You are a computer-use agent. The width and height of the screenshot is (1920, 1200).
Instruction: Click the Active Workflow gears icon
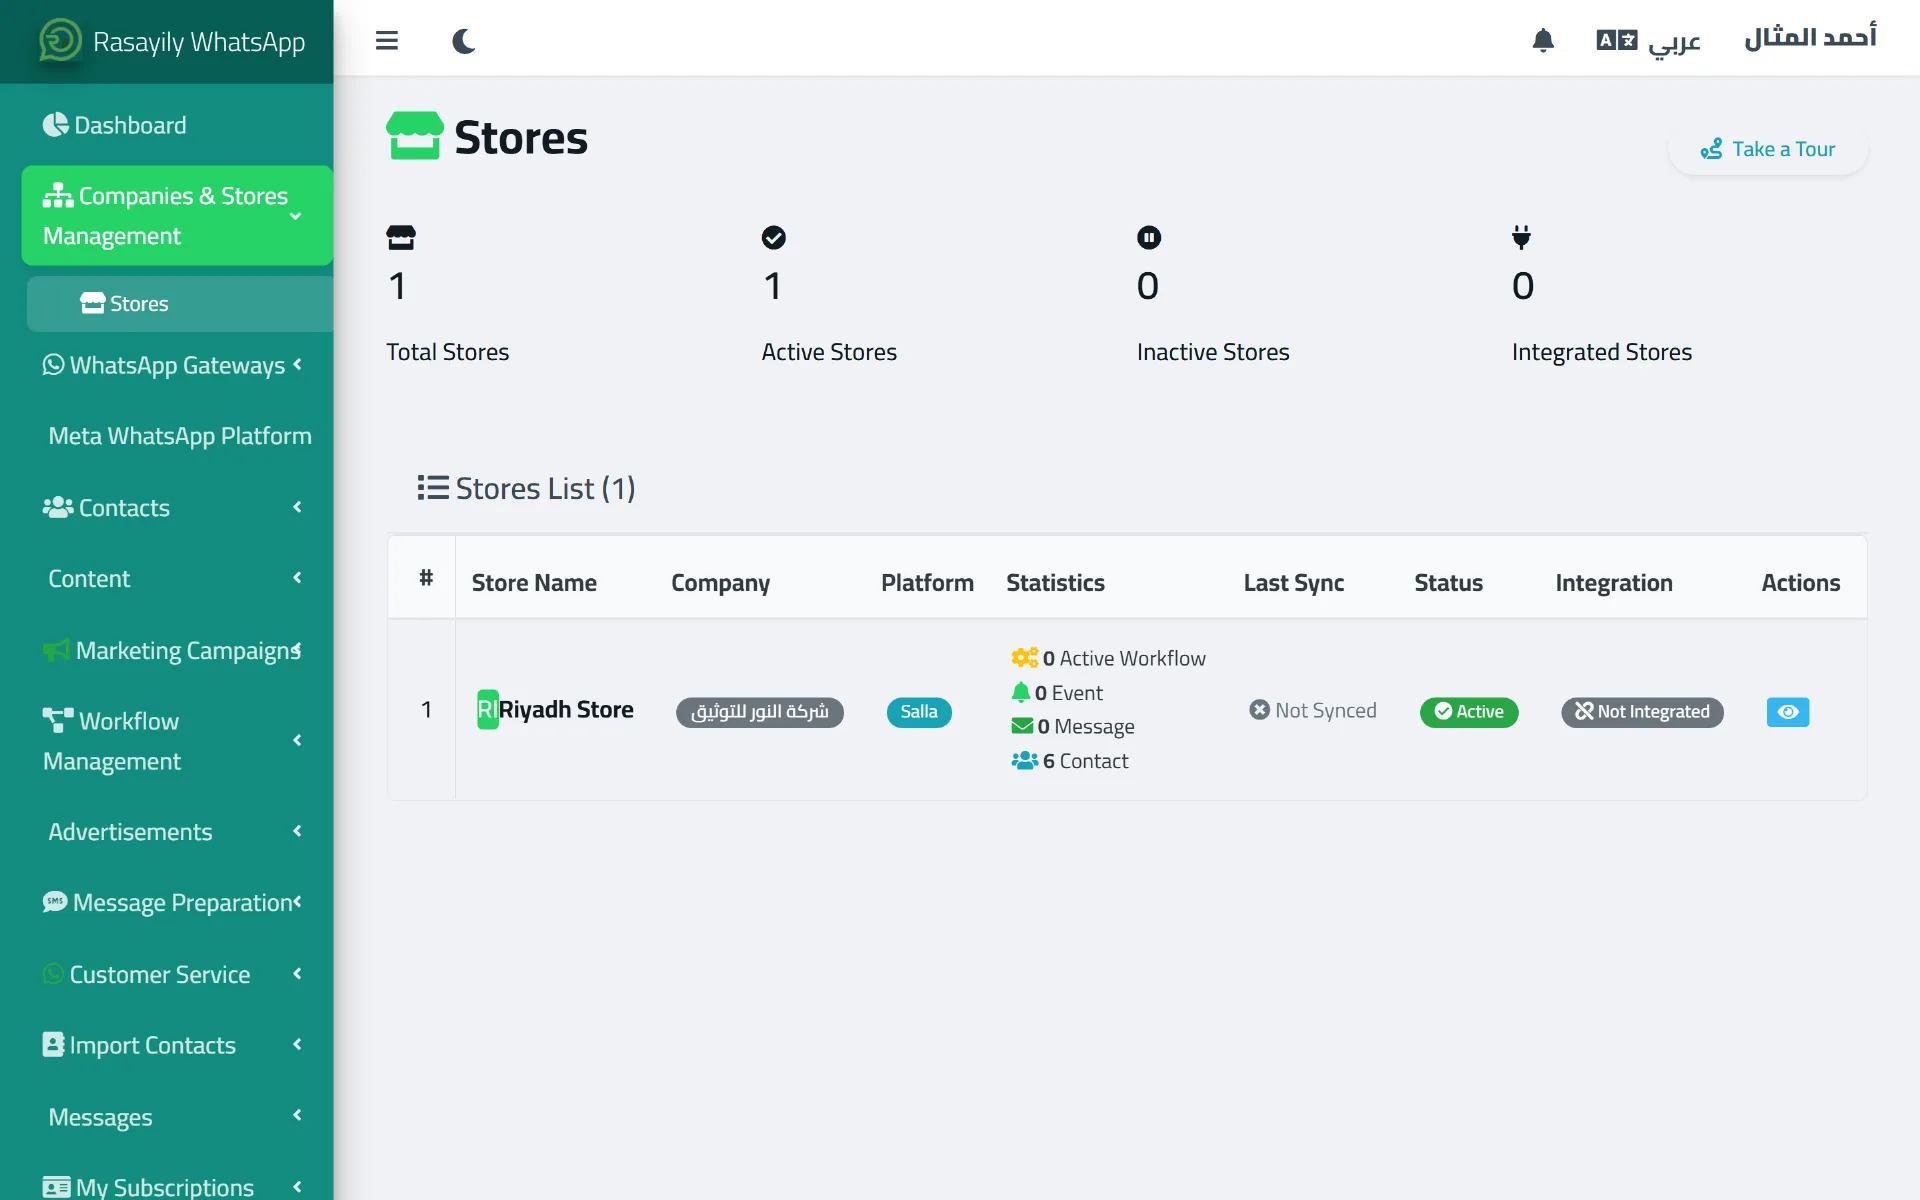(1024, 658)
